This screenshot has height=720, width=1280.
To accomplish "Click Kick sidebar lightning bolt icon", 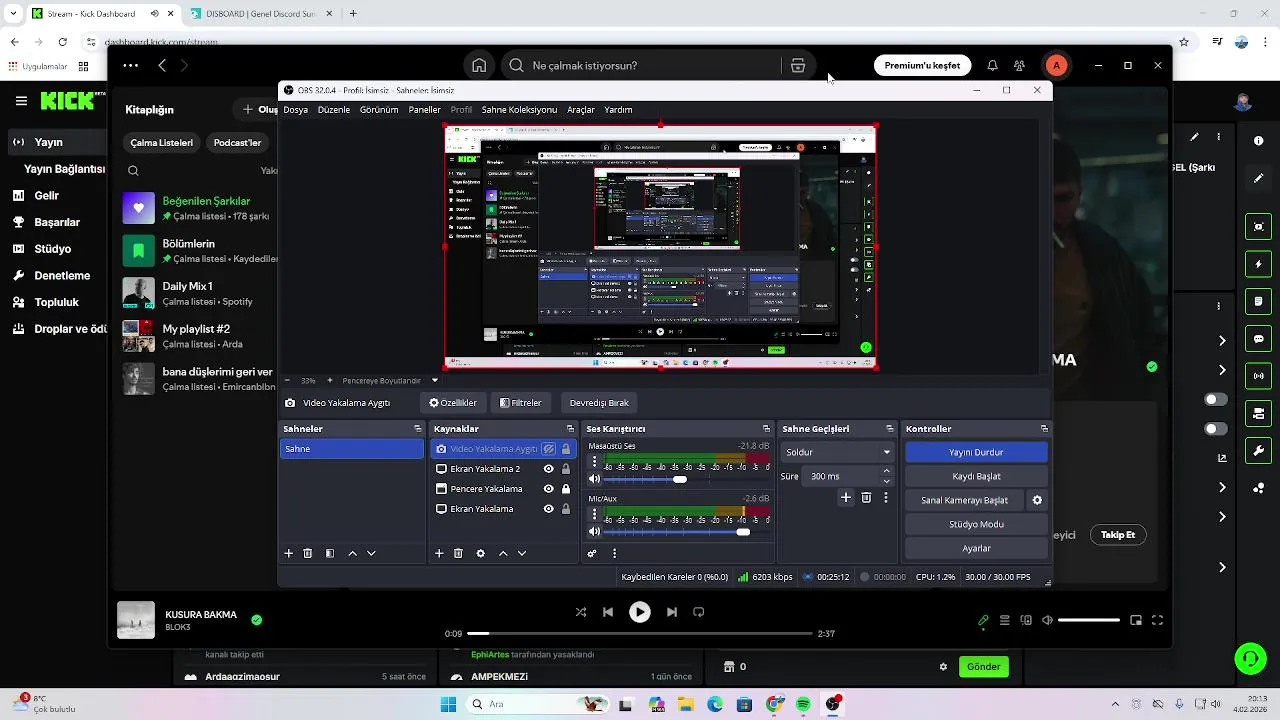I will pos(1259,264).
